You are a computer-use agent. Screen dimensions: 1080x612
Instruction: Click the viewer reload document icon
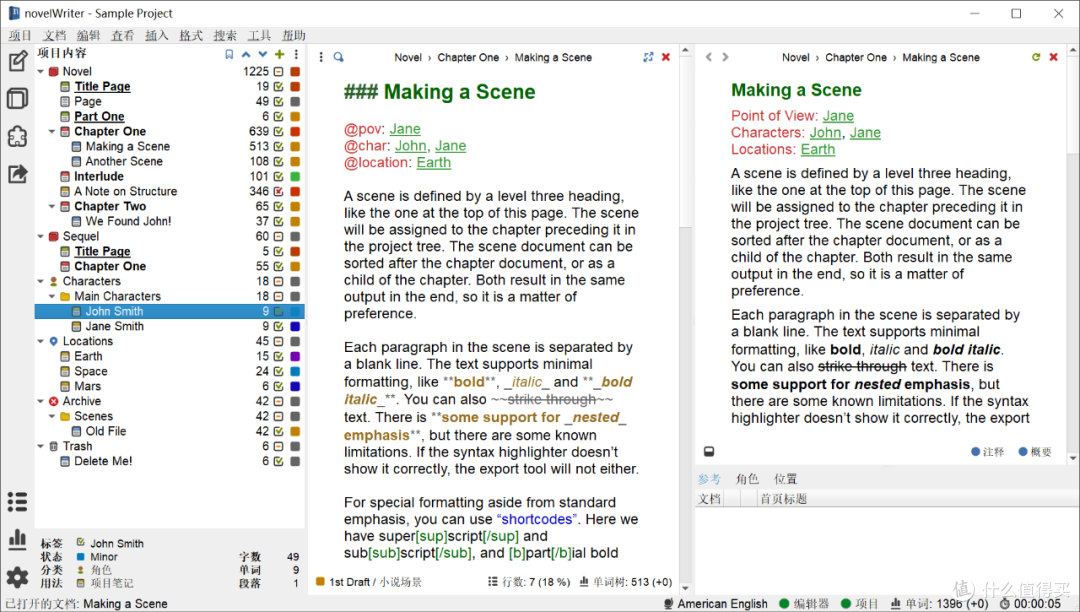point(1036,57)
